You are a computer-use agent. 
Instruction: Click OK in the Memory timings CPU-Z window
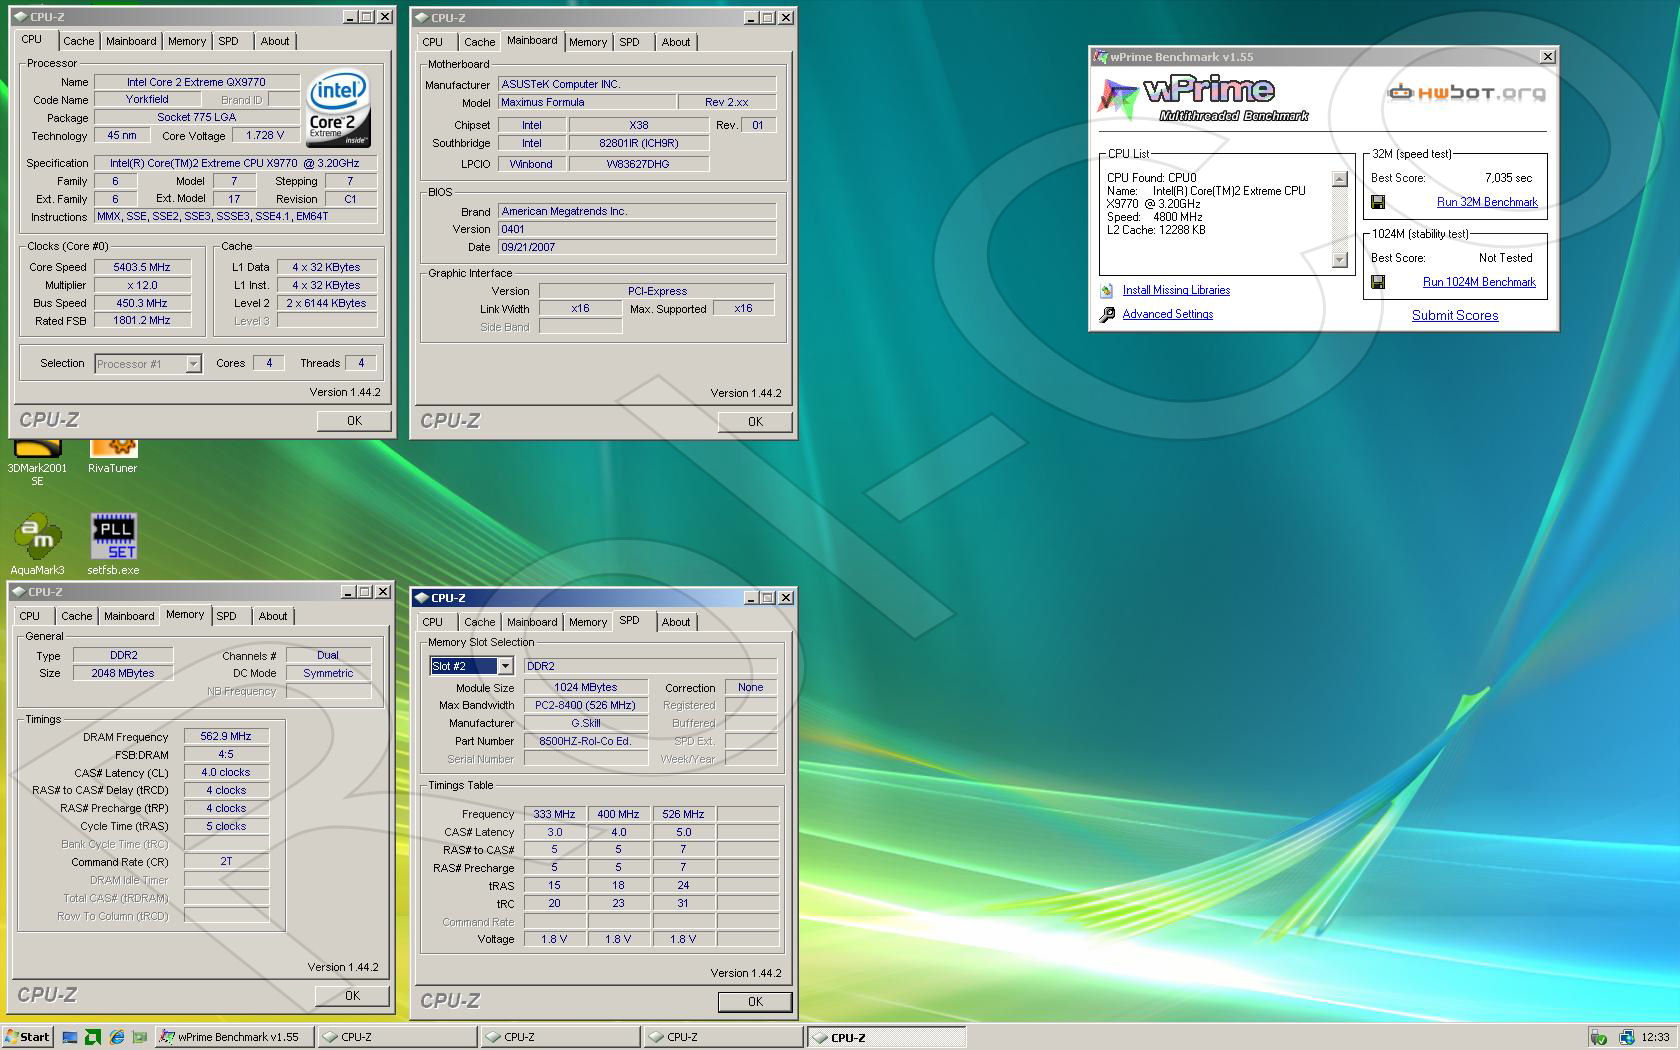tap(352, 996)
